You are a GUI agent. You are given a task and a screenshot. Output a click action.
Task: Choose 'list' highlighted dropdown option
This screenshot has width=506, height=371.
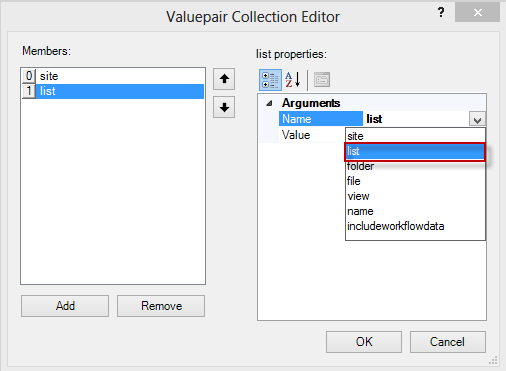pos(415,151)
